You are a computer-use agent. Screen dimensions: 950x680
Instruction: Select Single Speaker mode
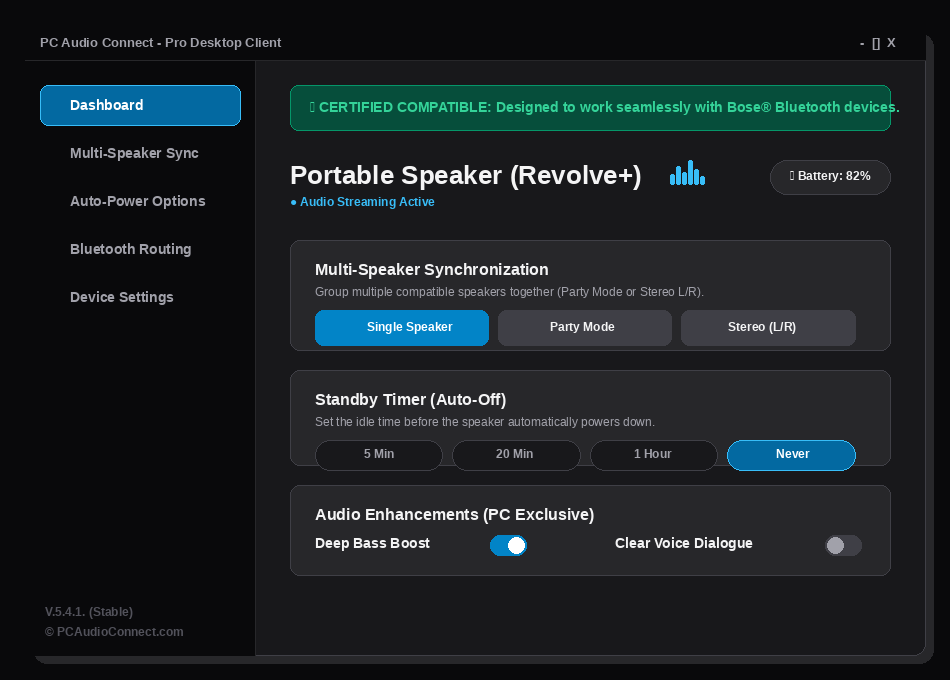point(402,327)
